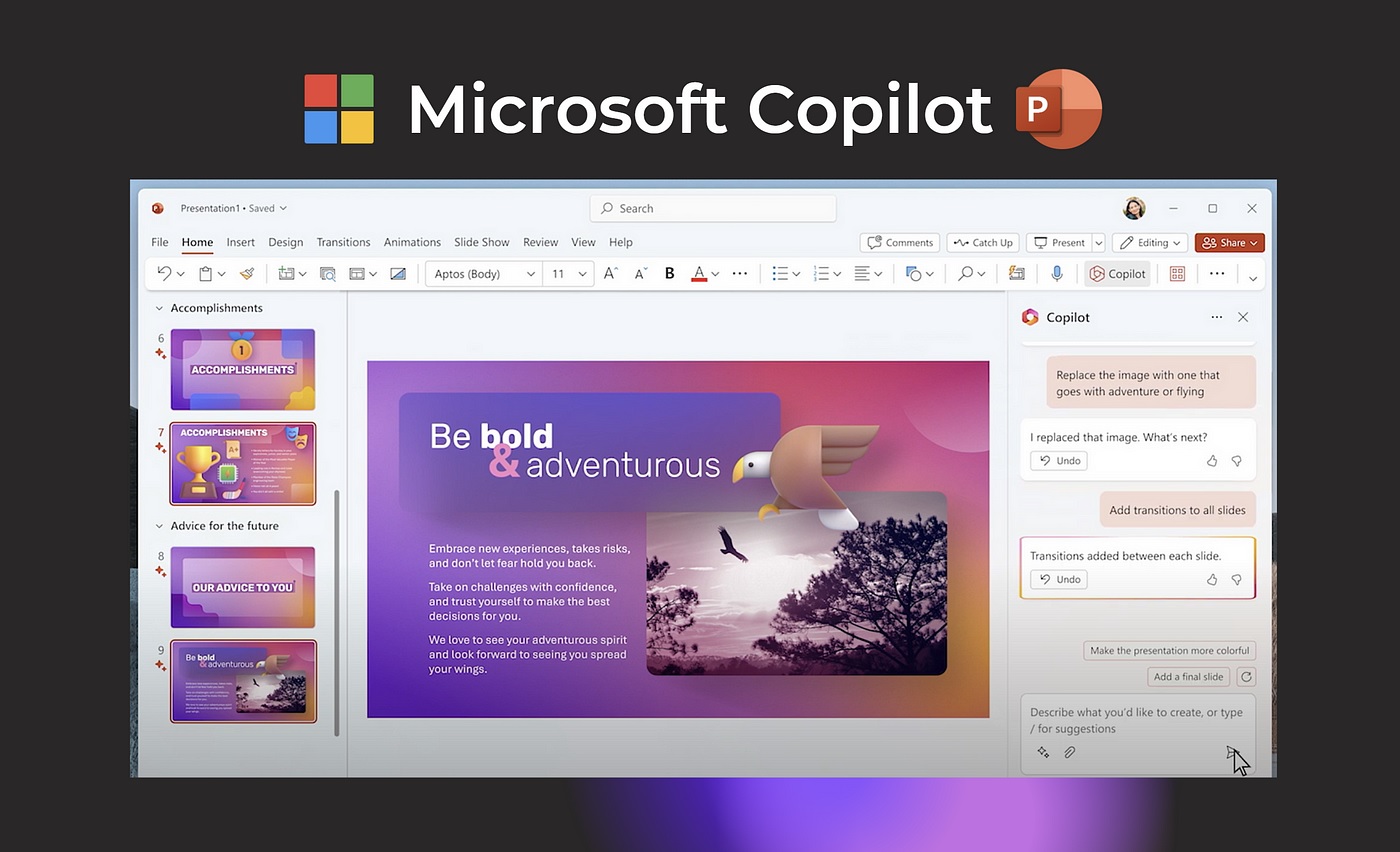Thumbs down the replaced image response
Screen dimensions: 1400x852
tap(1237, 461)
